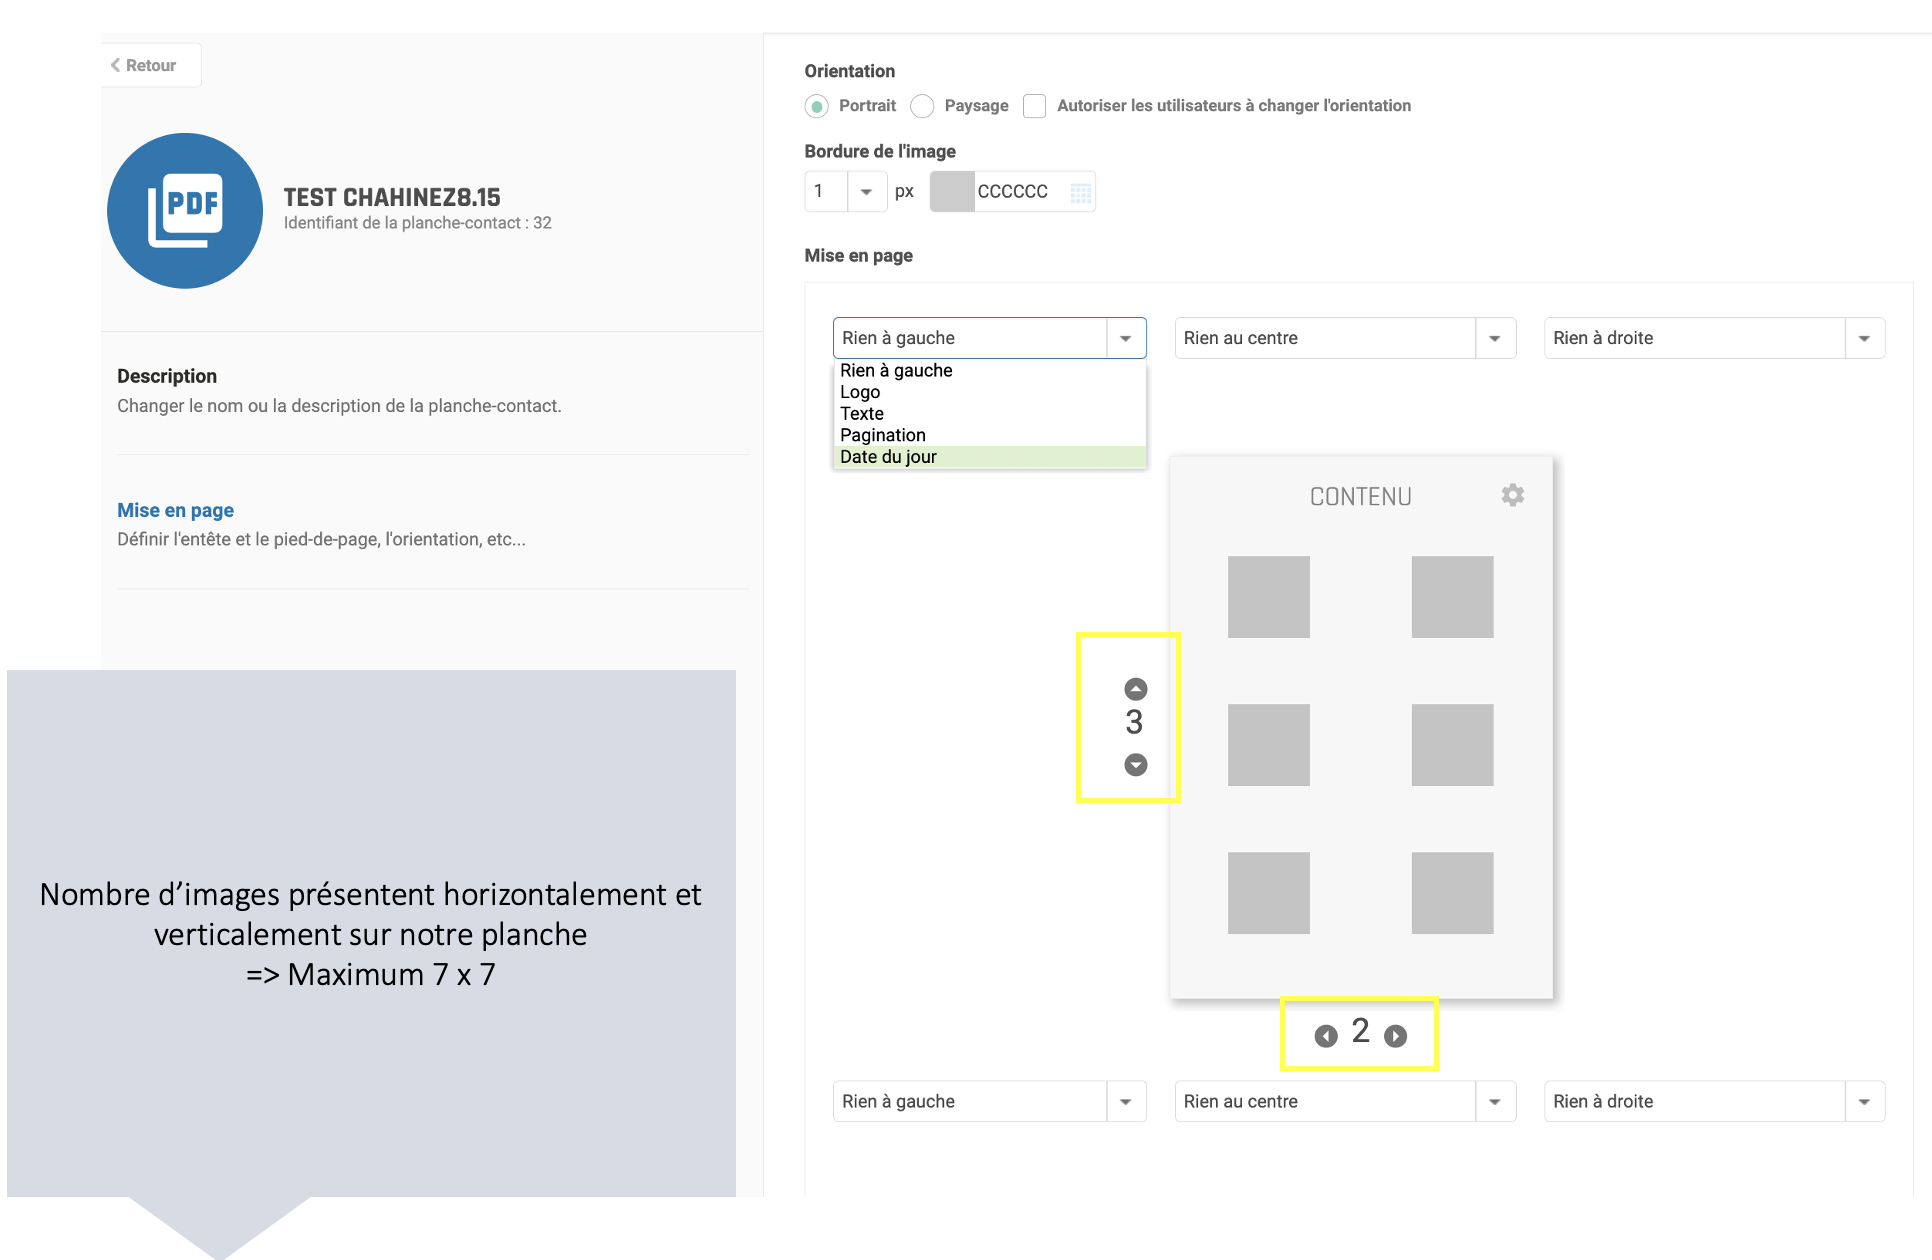Enable users to change orientation checkbox
This screenshot has height=1260, width=1932.
tap(1035, 106)
